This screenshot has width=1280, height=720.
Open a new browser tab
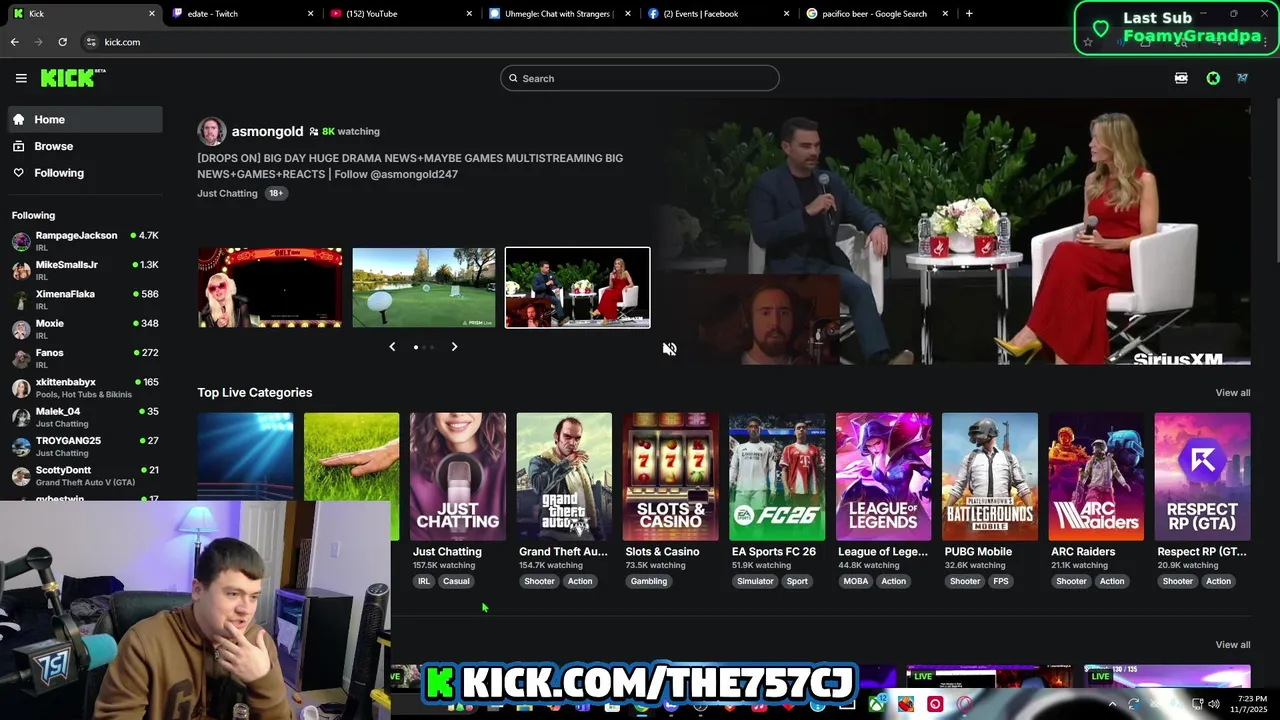pos(969,14)
